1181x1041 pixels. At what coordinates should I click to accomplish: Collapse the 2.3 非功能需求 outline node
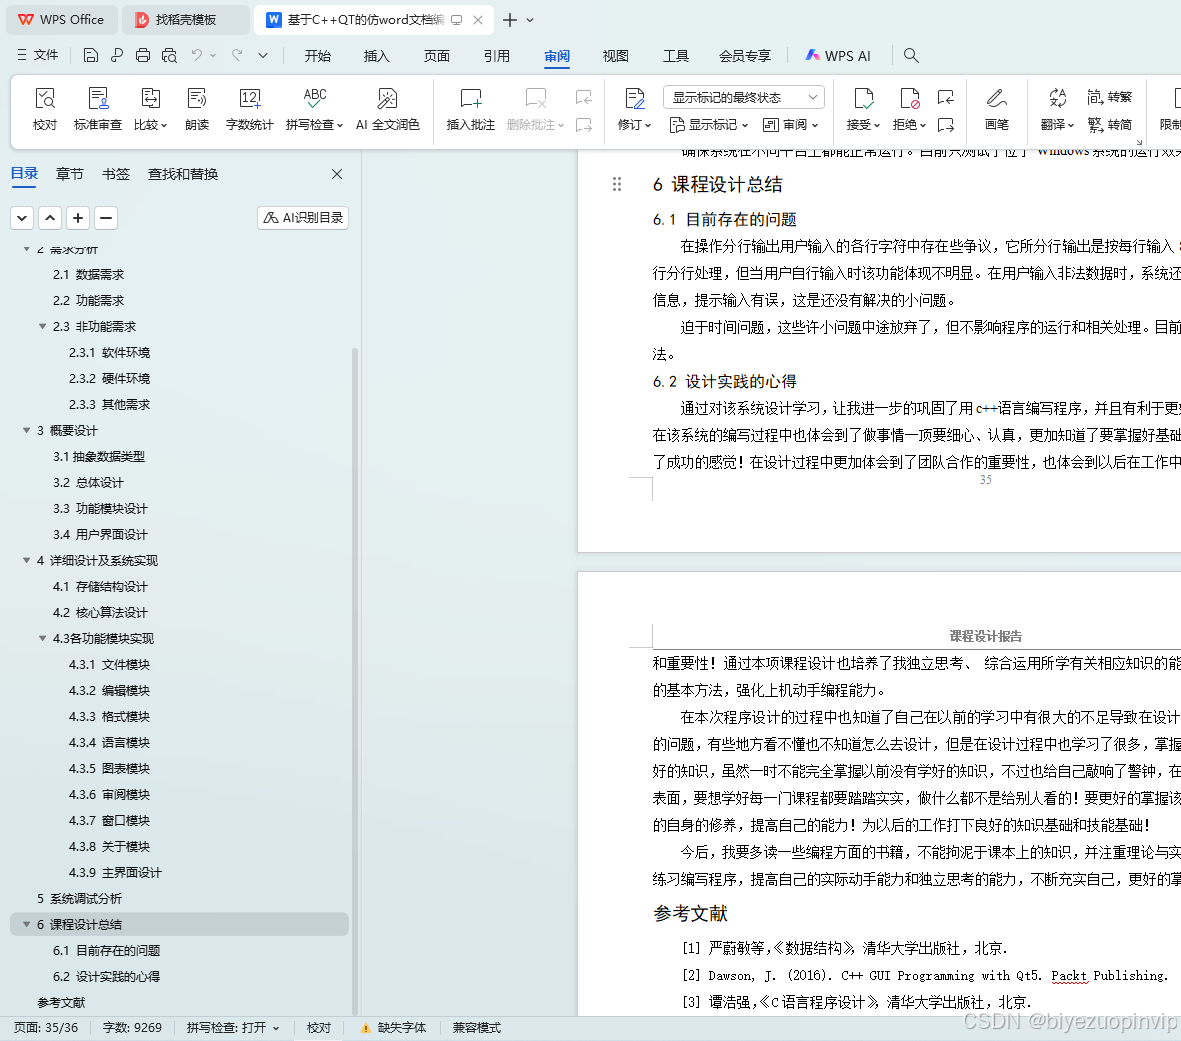click(42, 326)
